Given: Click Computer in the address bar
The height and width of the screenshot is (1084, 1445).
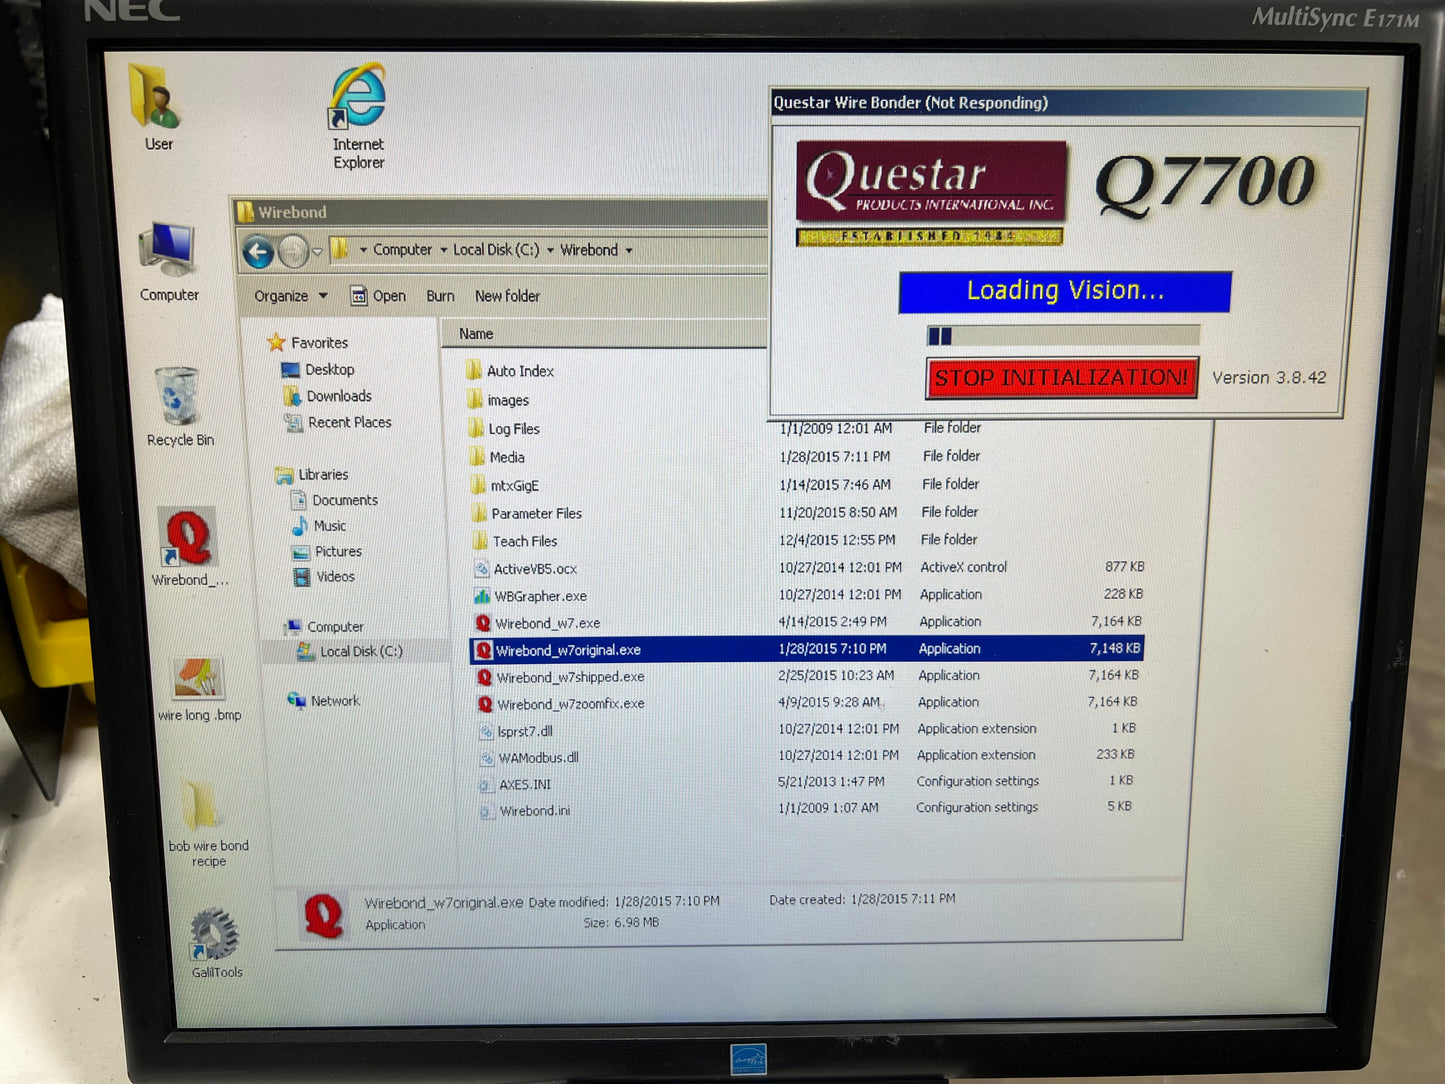Looking at the screenshot, I should [402, 250].
